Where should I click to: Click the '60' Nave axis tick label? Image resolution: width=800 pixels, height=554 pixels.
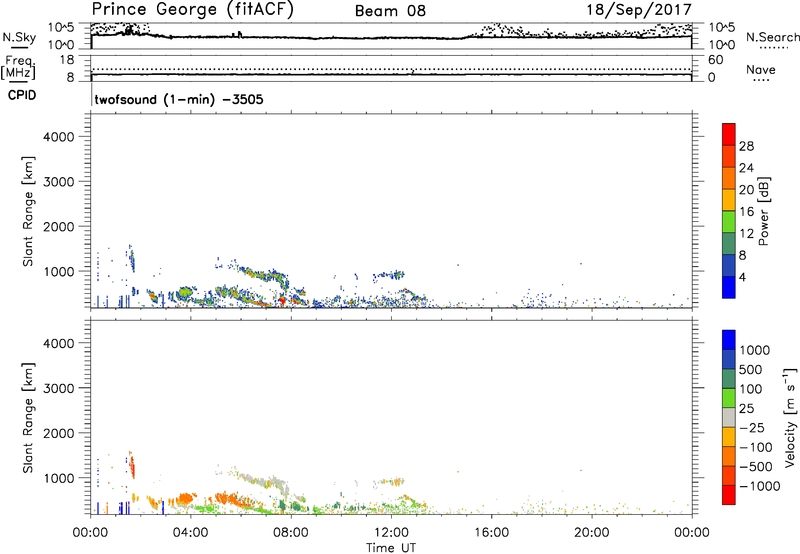[x=716, y=60]
